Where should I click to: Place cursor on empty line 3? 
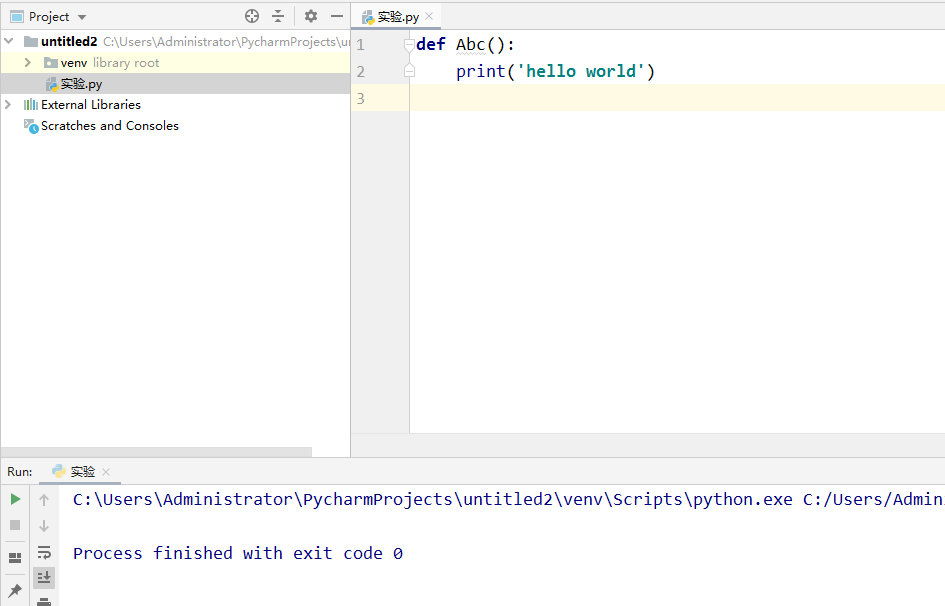point(675,98)
